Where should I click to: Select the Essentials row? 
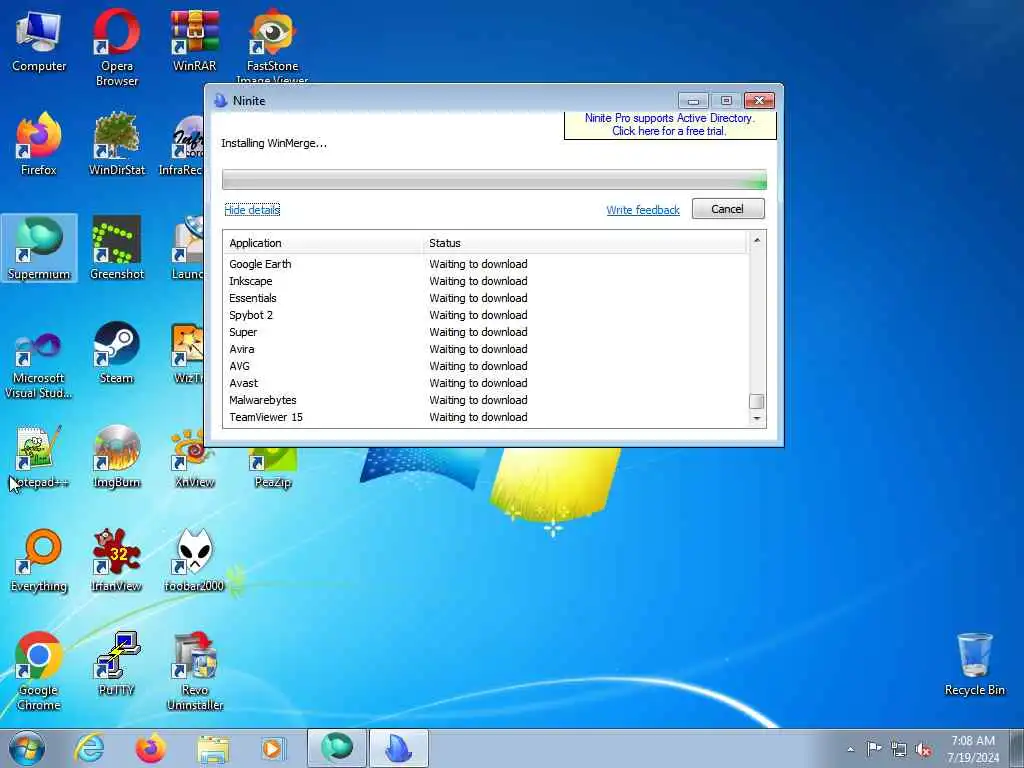[x=486, y=298]
